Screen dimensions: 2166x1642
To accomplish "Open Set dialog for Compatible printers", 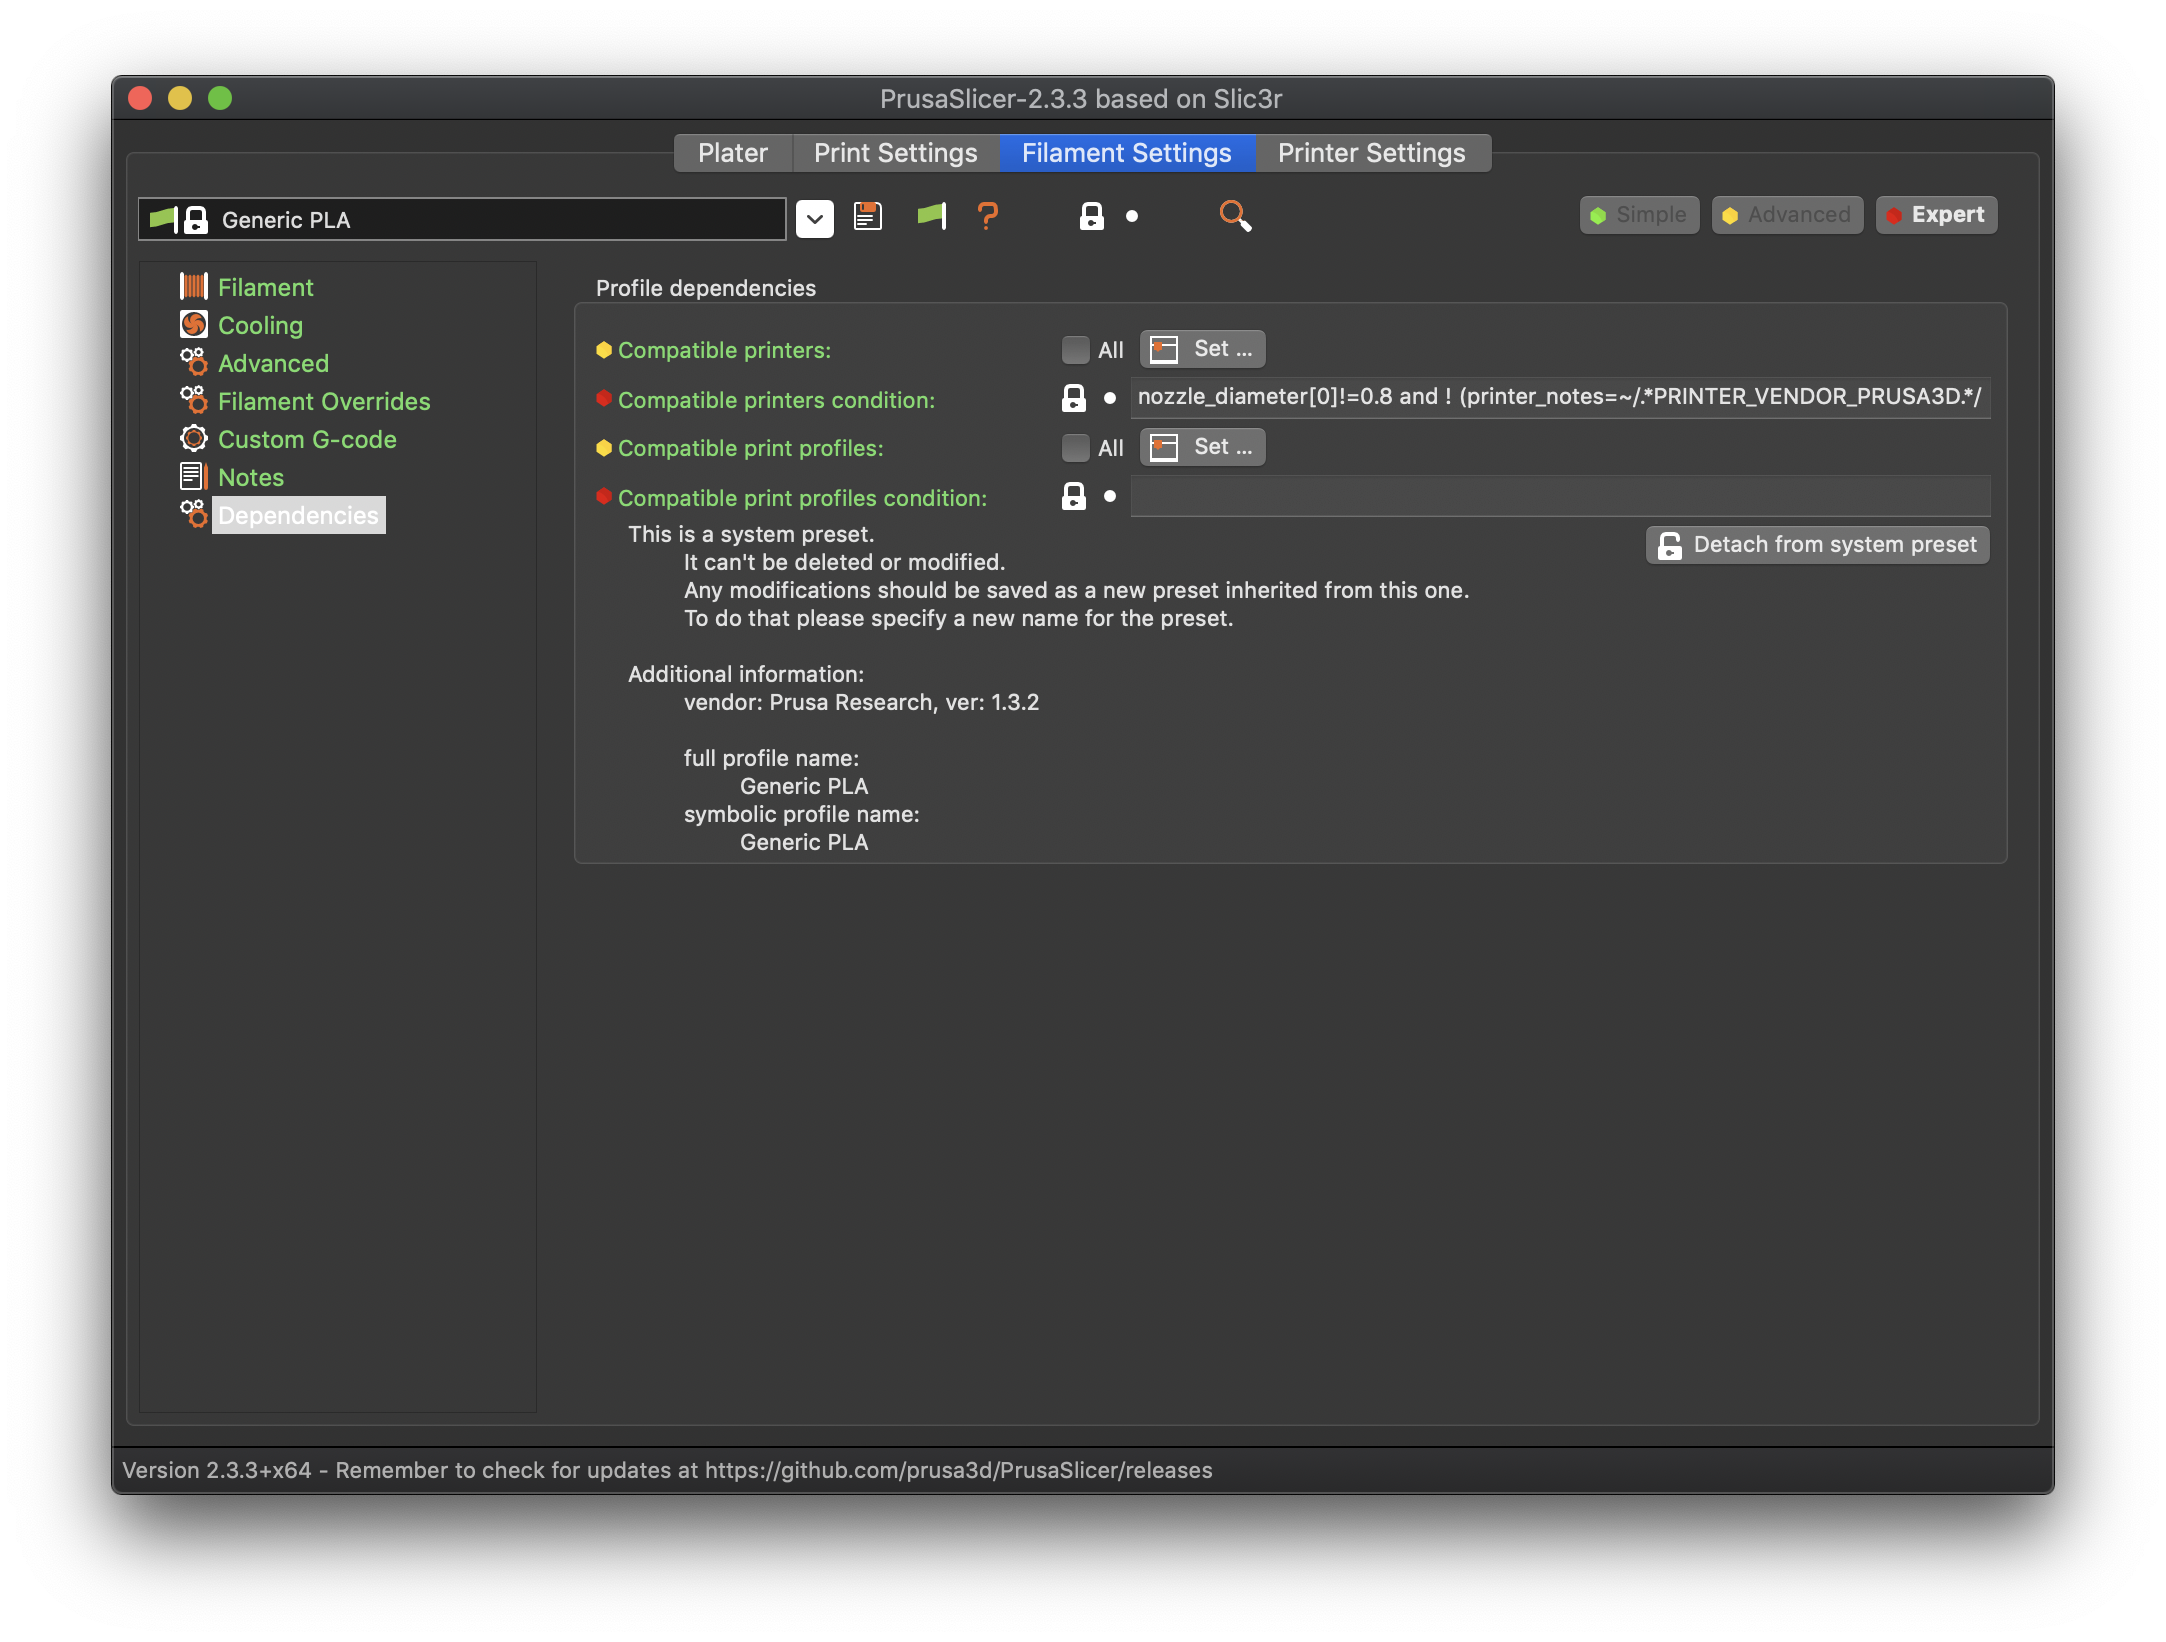I will (x=1202, y=349).
